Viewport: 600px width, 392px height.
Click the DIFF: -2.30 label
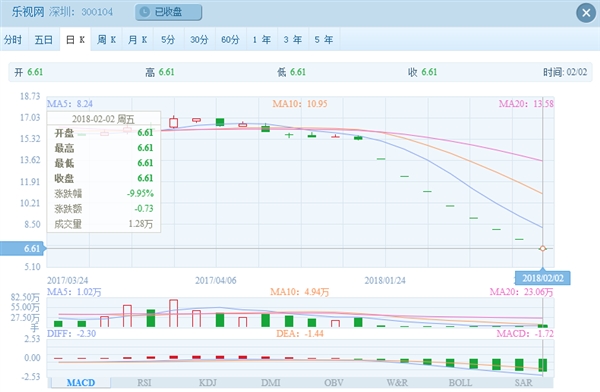(x=72, y=333)
